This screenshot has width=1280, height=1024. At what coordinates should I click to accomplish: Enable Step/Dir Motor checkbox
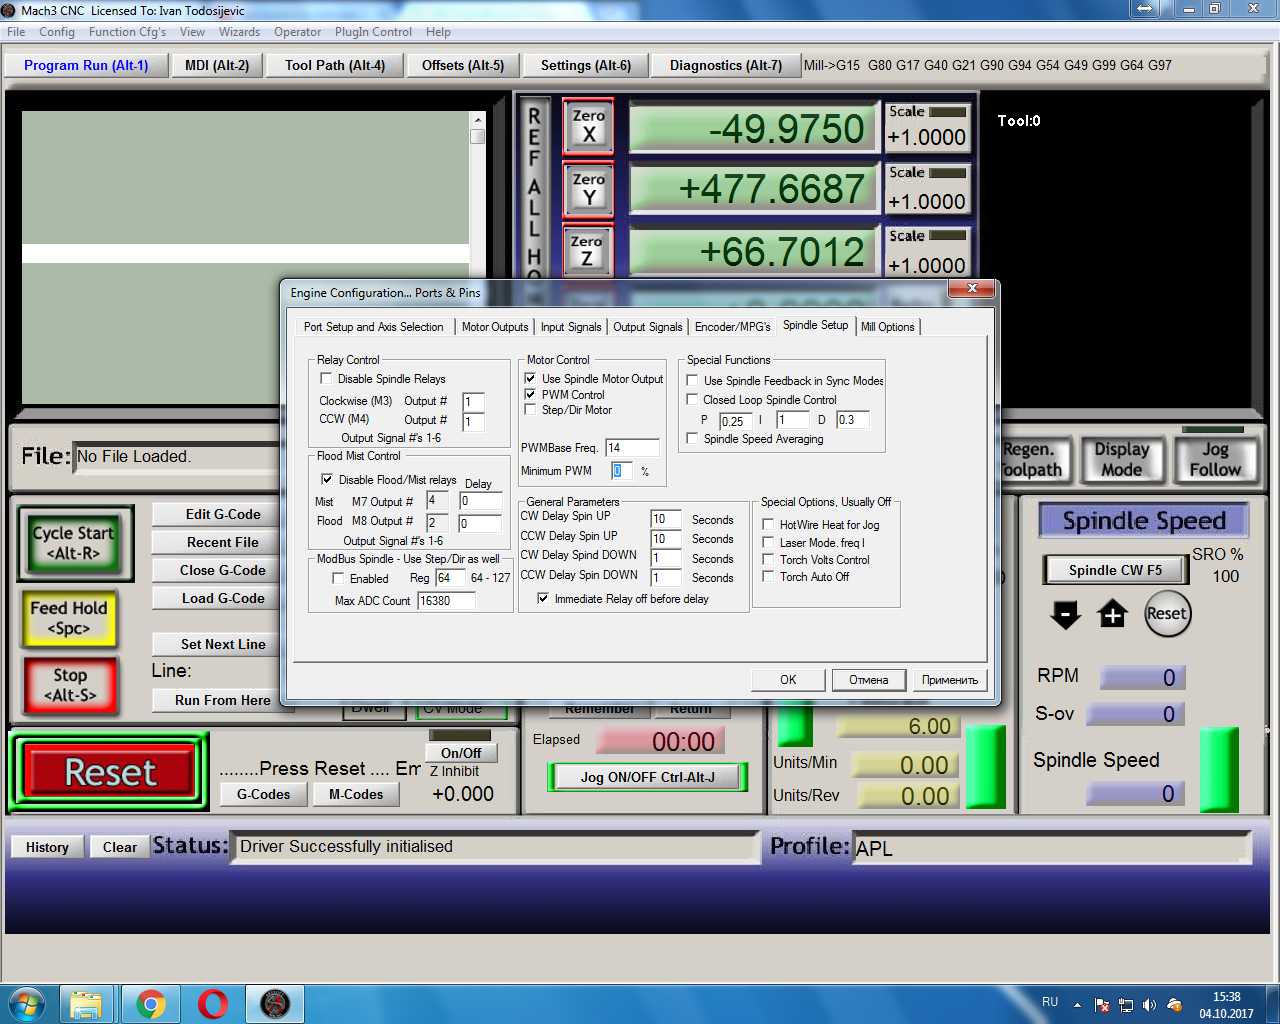(x=530, y=409)
